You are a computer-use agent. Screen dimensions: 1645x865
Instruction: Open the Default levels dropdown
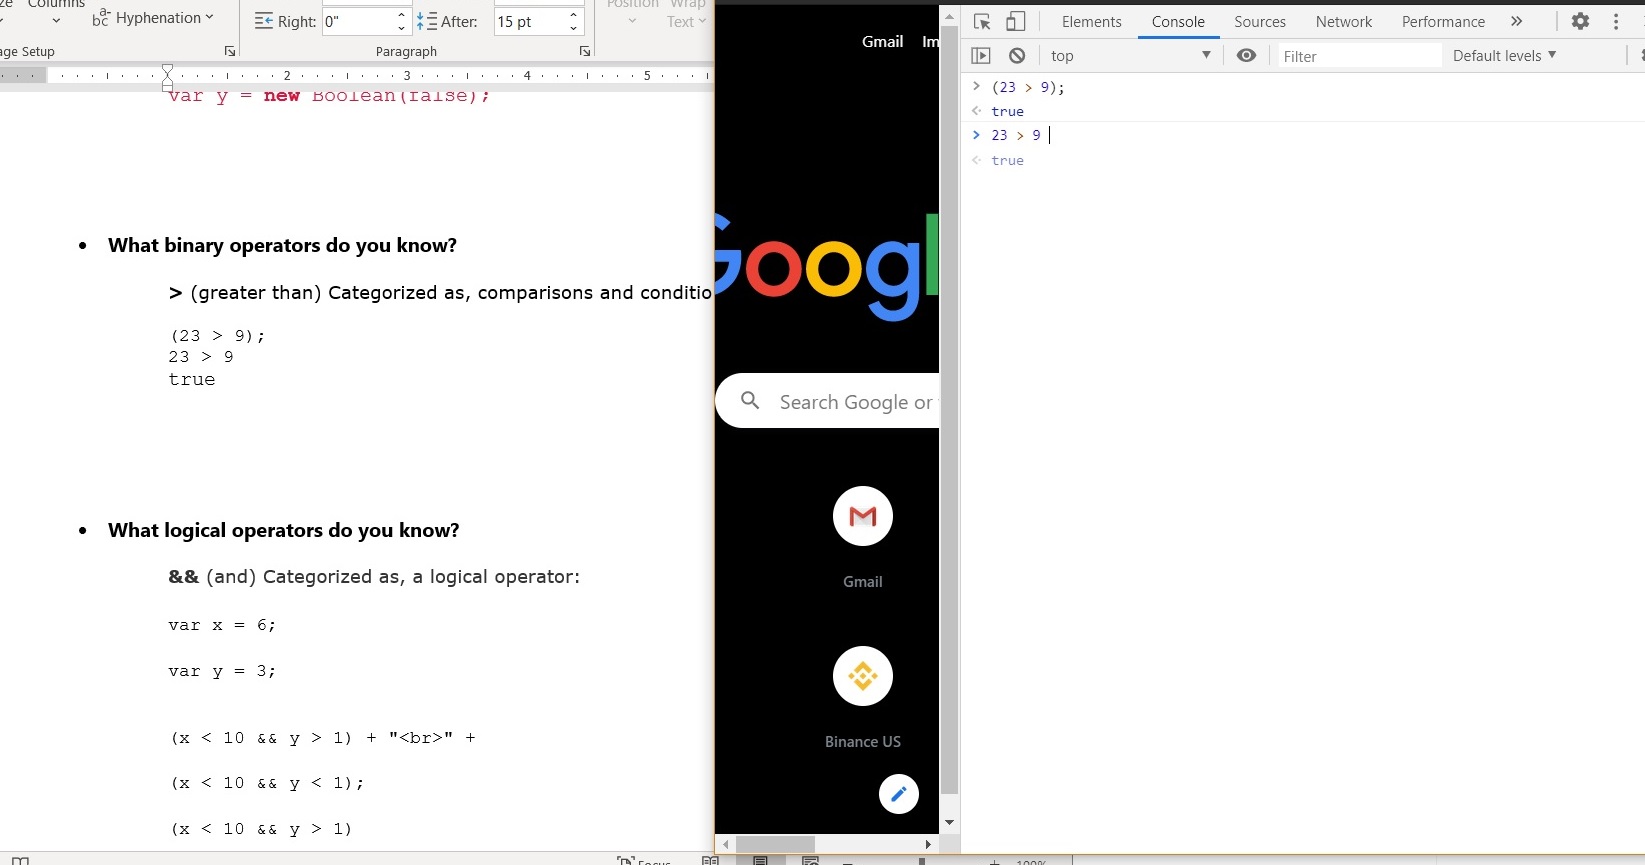(x=1504, y=56)
